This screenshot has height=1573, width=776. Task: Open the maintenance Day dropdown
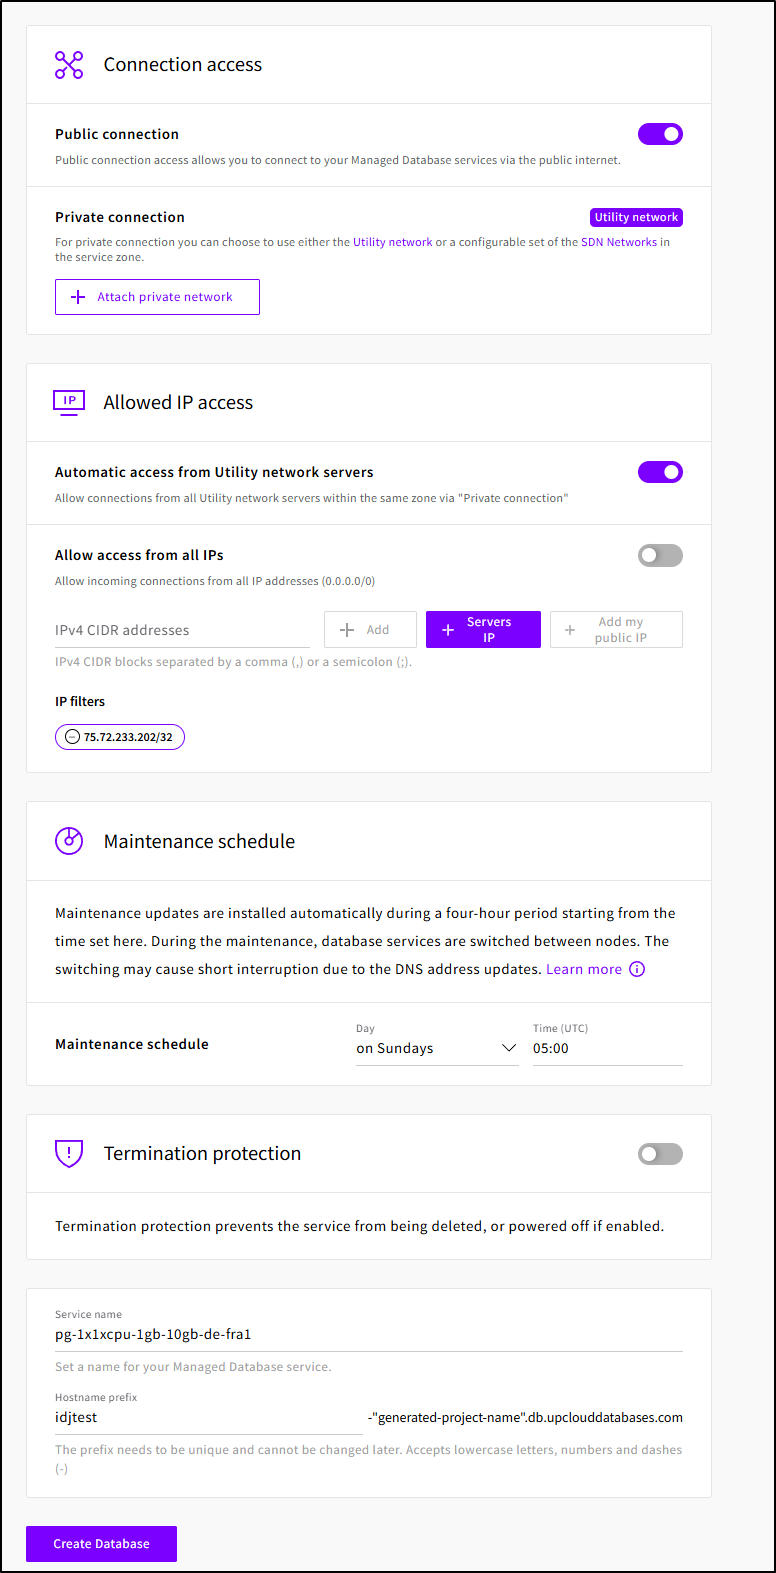pos(437,1048)
